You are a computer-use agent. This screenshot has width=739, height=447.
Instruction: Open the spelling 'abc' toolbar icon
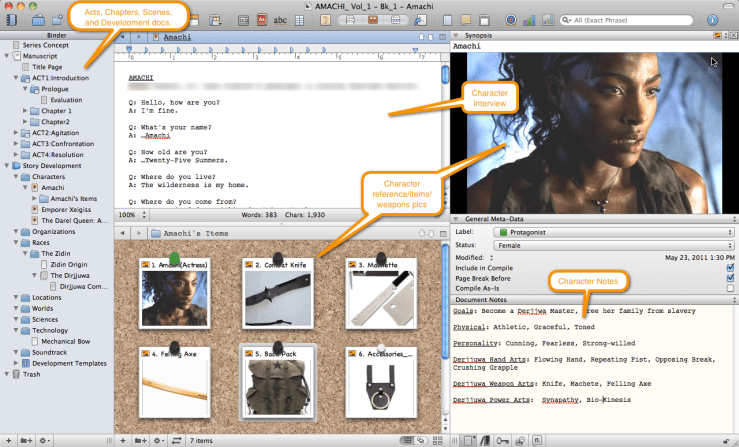(281, 19)
